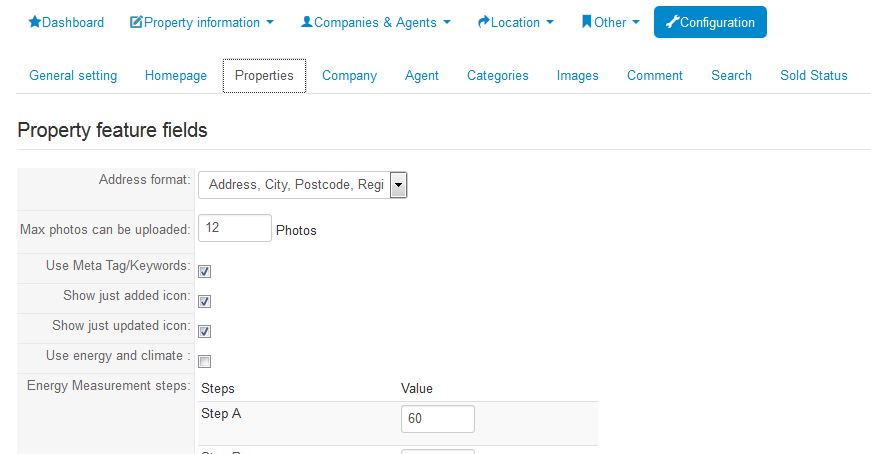Click the Other bookmark icon
Screen dimensions: 871x454
coord(587,22)
